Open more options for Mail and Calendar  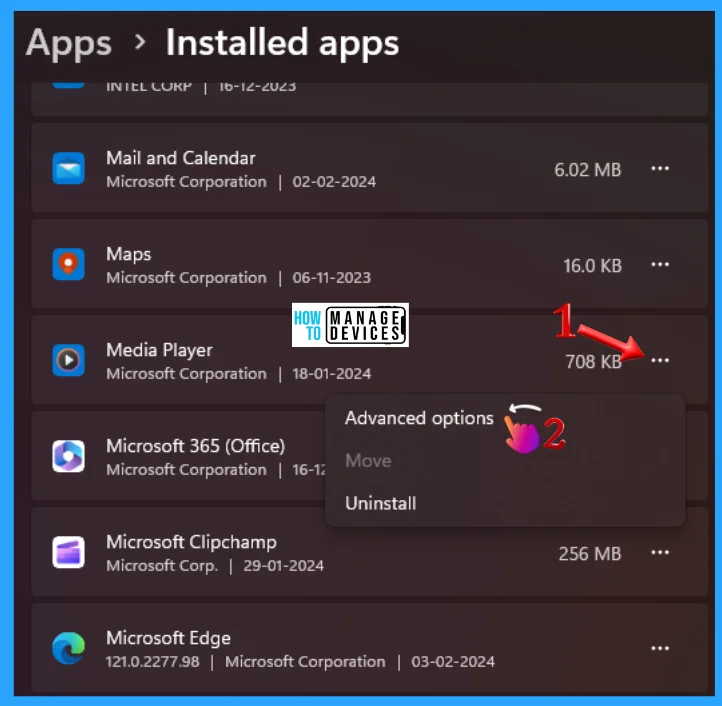[x=660, y=169]
